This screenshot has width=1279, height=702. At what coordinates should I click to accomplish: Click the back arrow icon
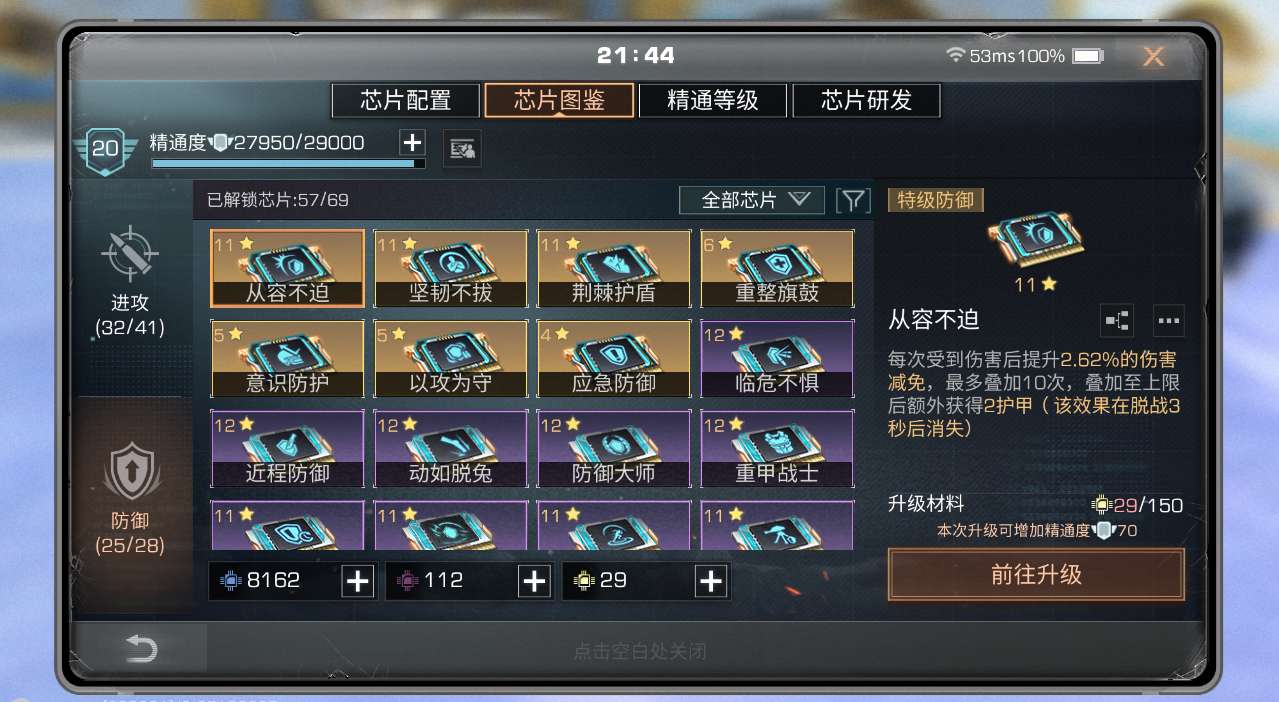(x=140, y=650)
